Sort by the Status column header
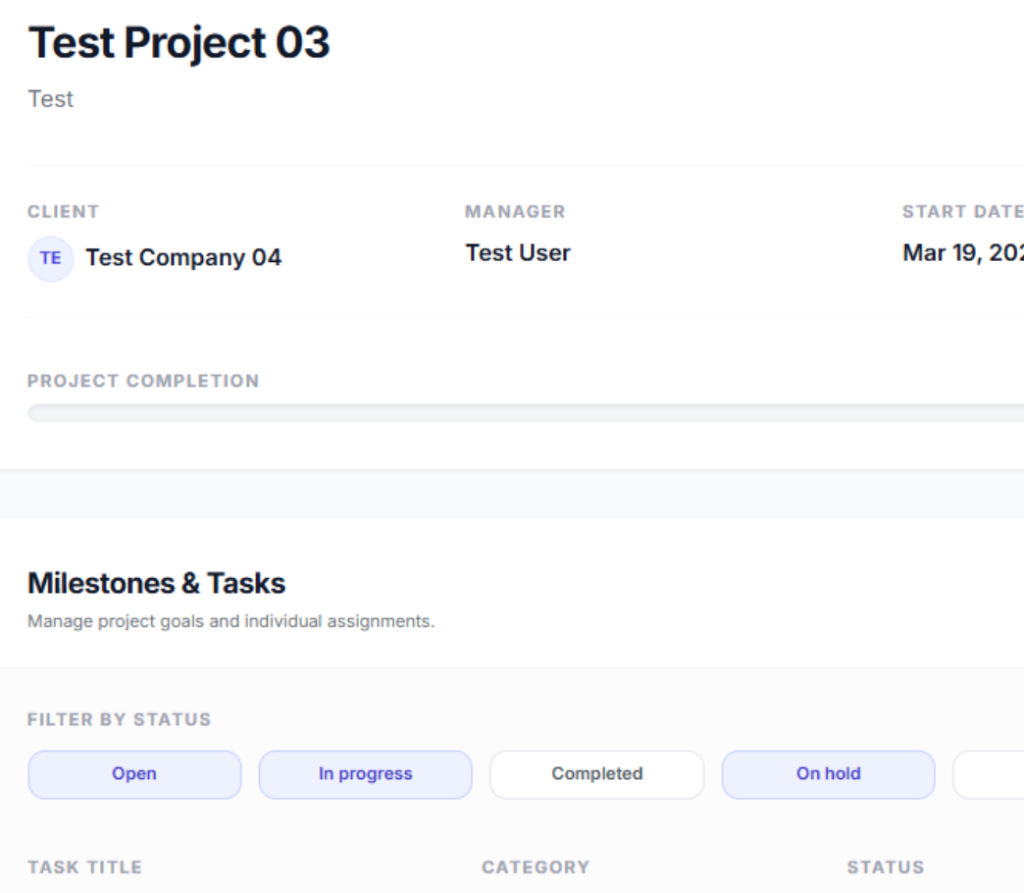1024x893 pixels. click(885, 867)
